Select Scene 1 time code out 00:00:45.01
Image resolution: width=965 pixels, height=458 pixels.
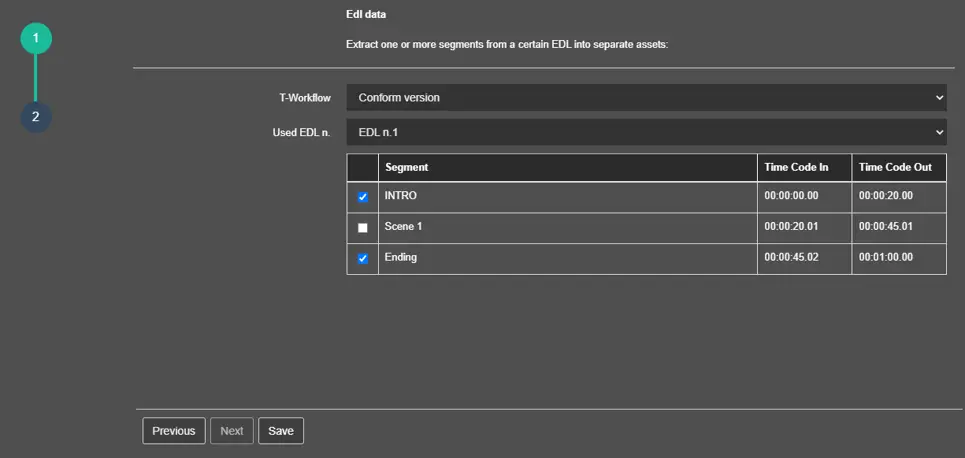click(886, 227)
